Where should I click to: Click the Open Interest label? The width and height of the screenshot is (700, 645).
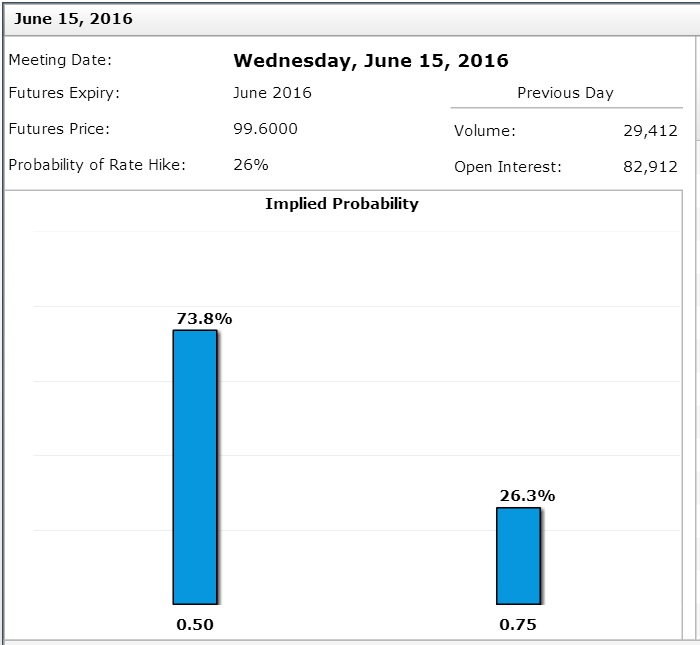click(x=507, y=167)
